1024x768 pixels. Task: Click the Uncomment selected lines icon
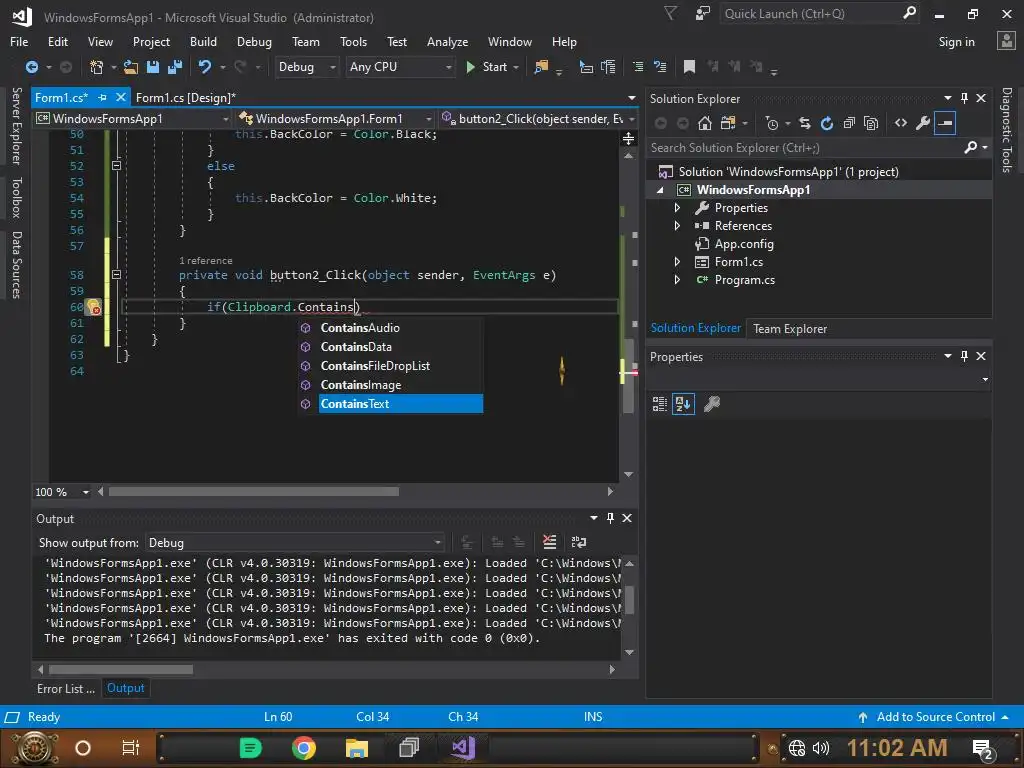660,67
